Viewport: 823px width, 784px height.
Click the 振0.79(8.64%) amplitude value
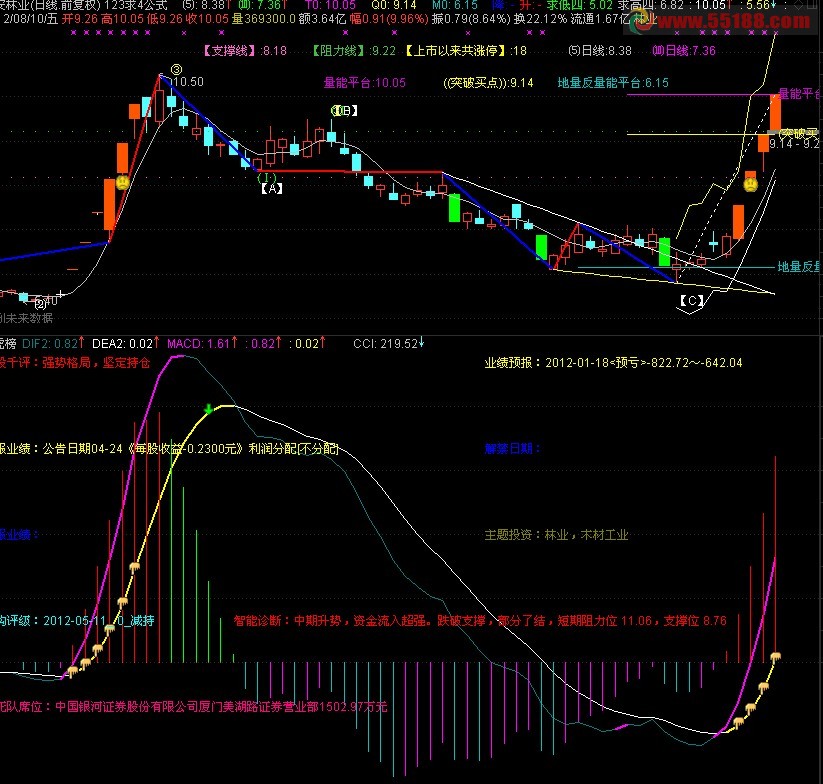pyautogui.click(x=471, y=19)
